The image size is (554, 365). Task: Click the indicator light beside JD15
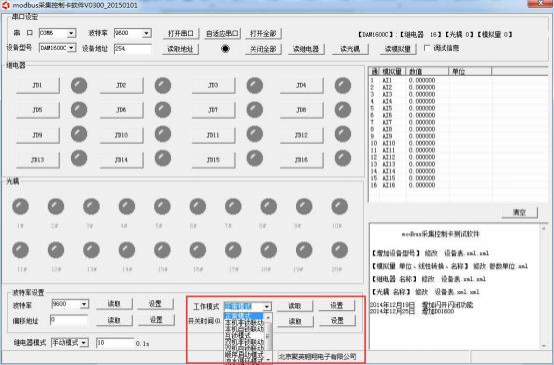click(x=254, y=158)
